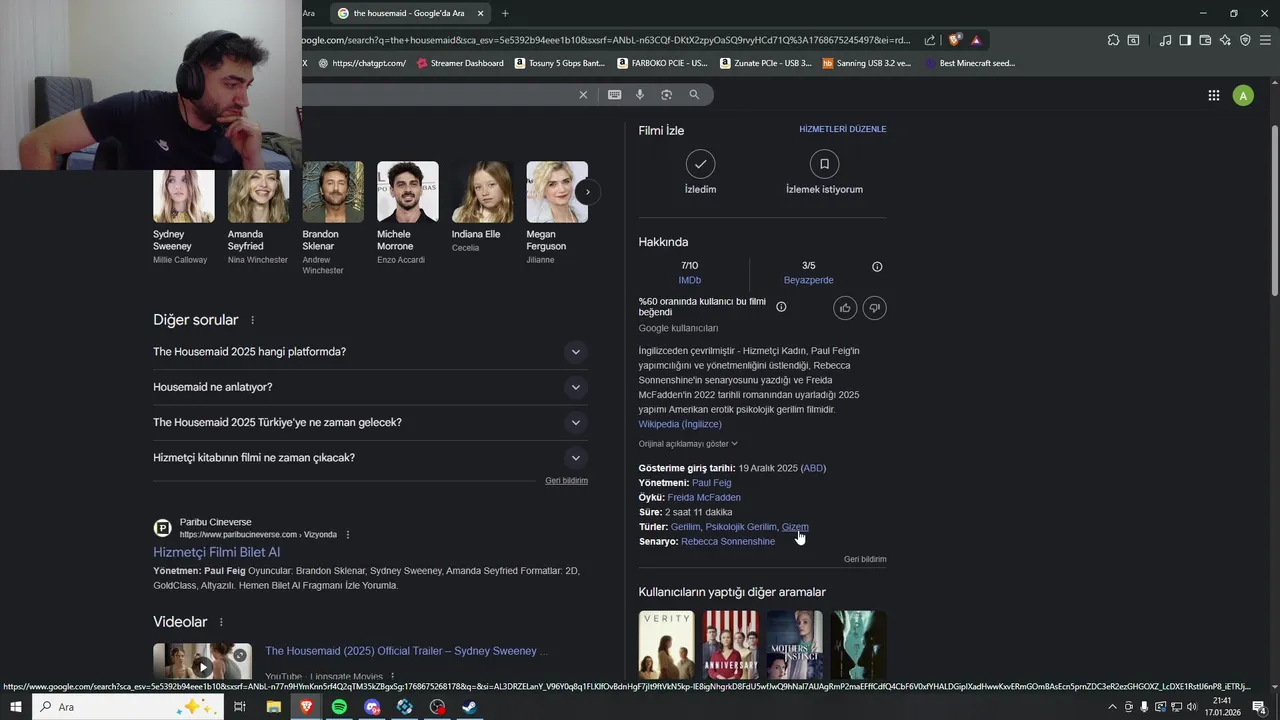1280x720 pixels.
Task: Open the Beyazperde rating link
Action: [808, 280]
